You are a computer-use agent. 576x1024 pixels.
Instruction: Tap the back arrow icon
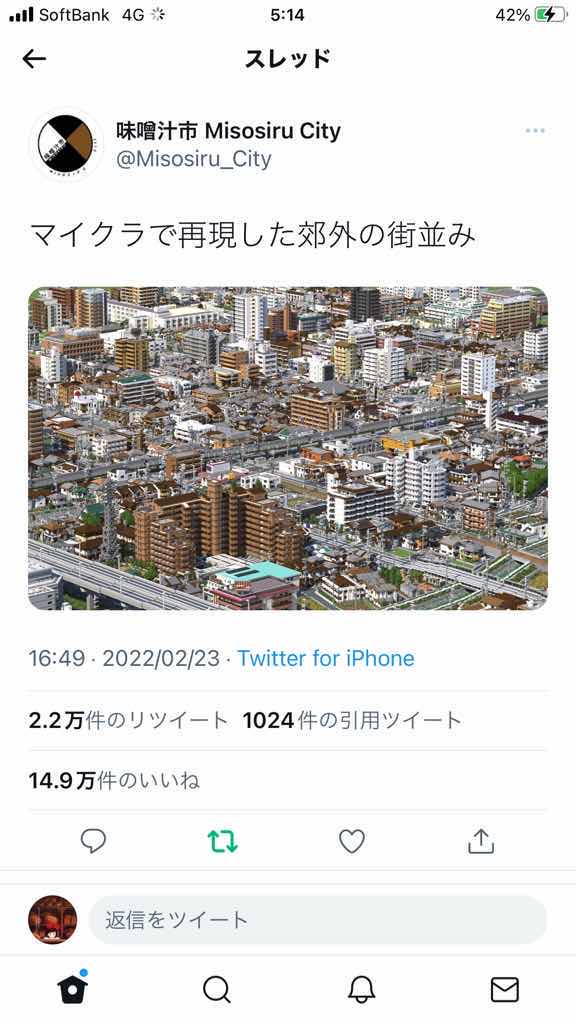point(34,59)
